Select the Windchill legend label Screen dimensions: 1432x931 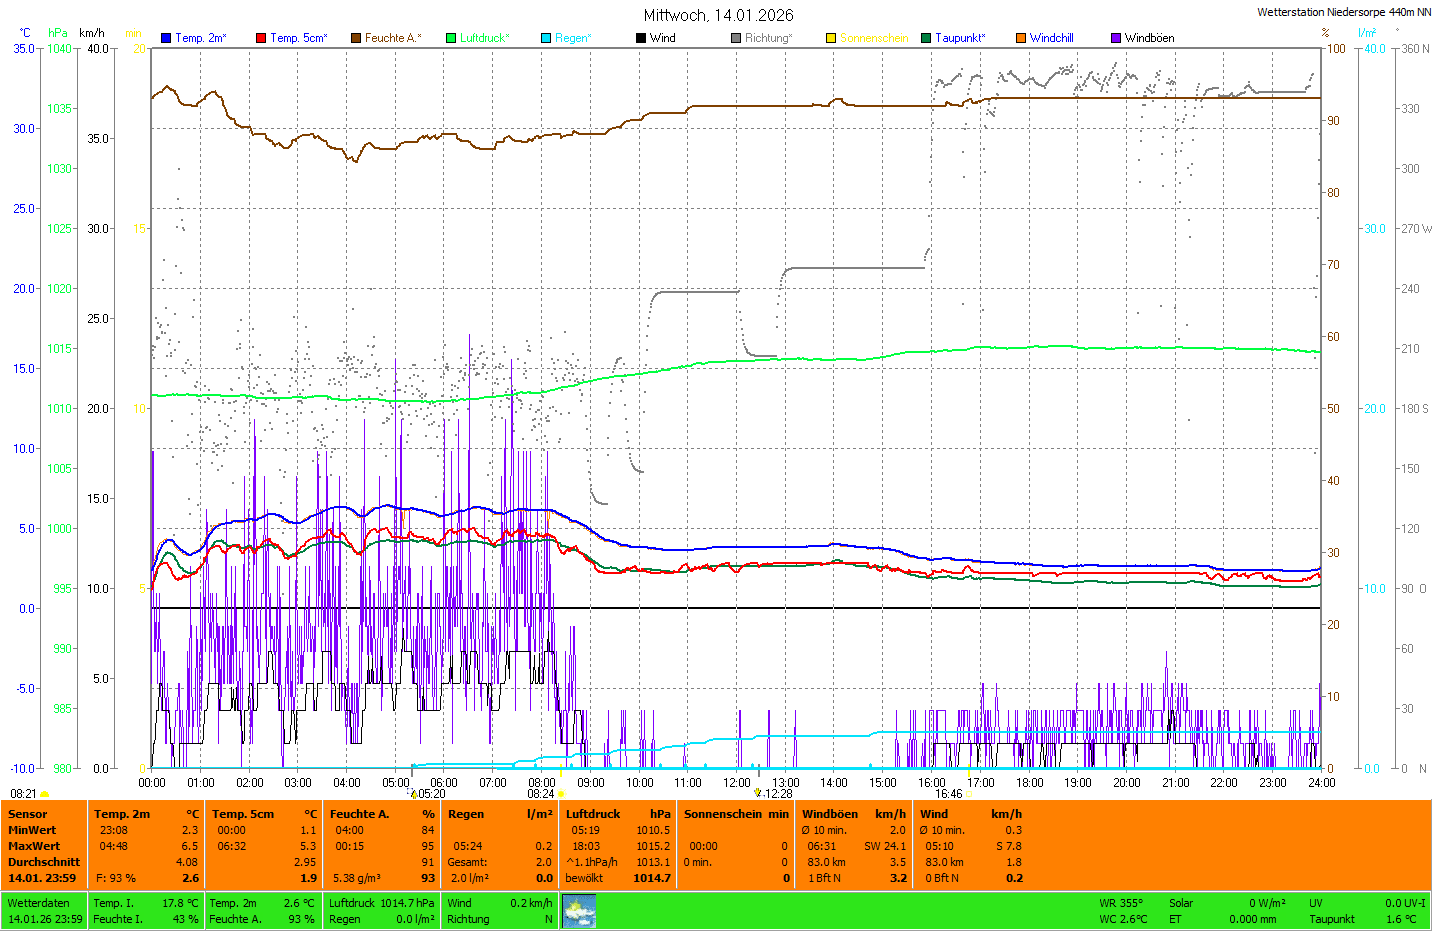1051,38
